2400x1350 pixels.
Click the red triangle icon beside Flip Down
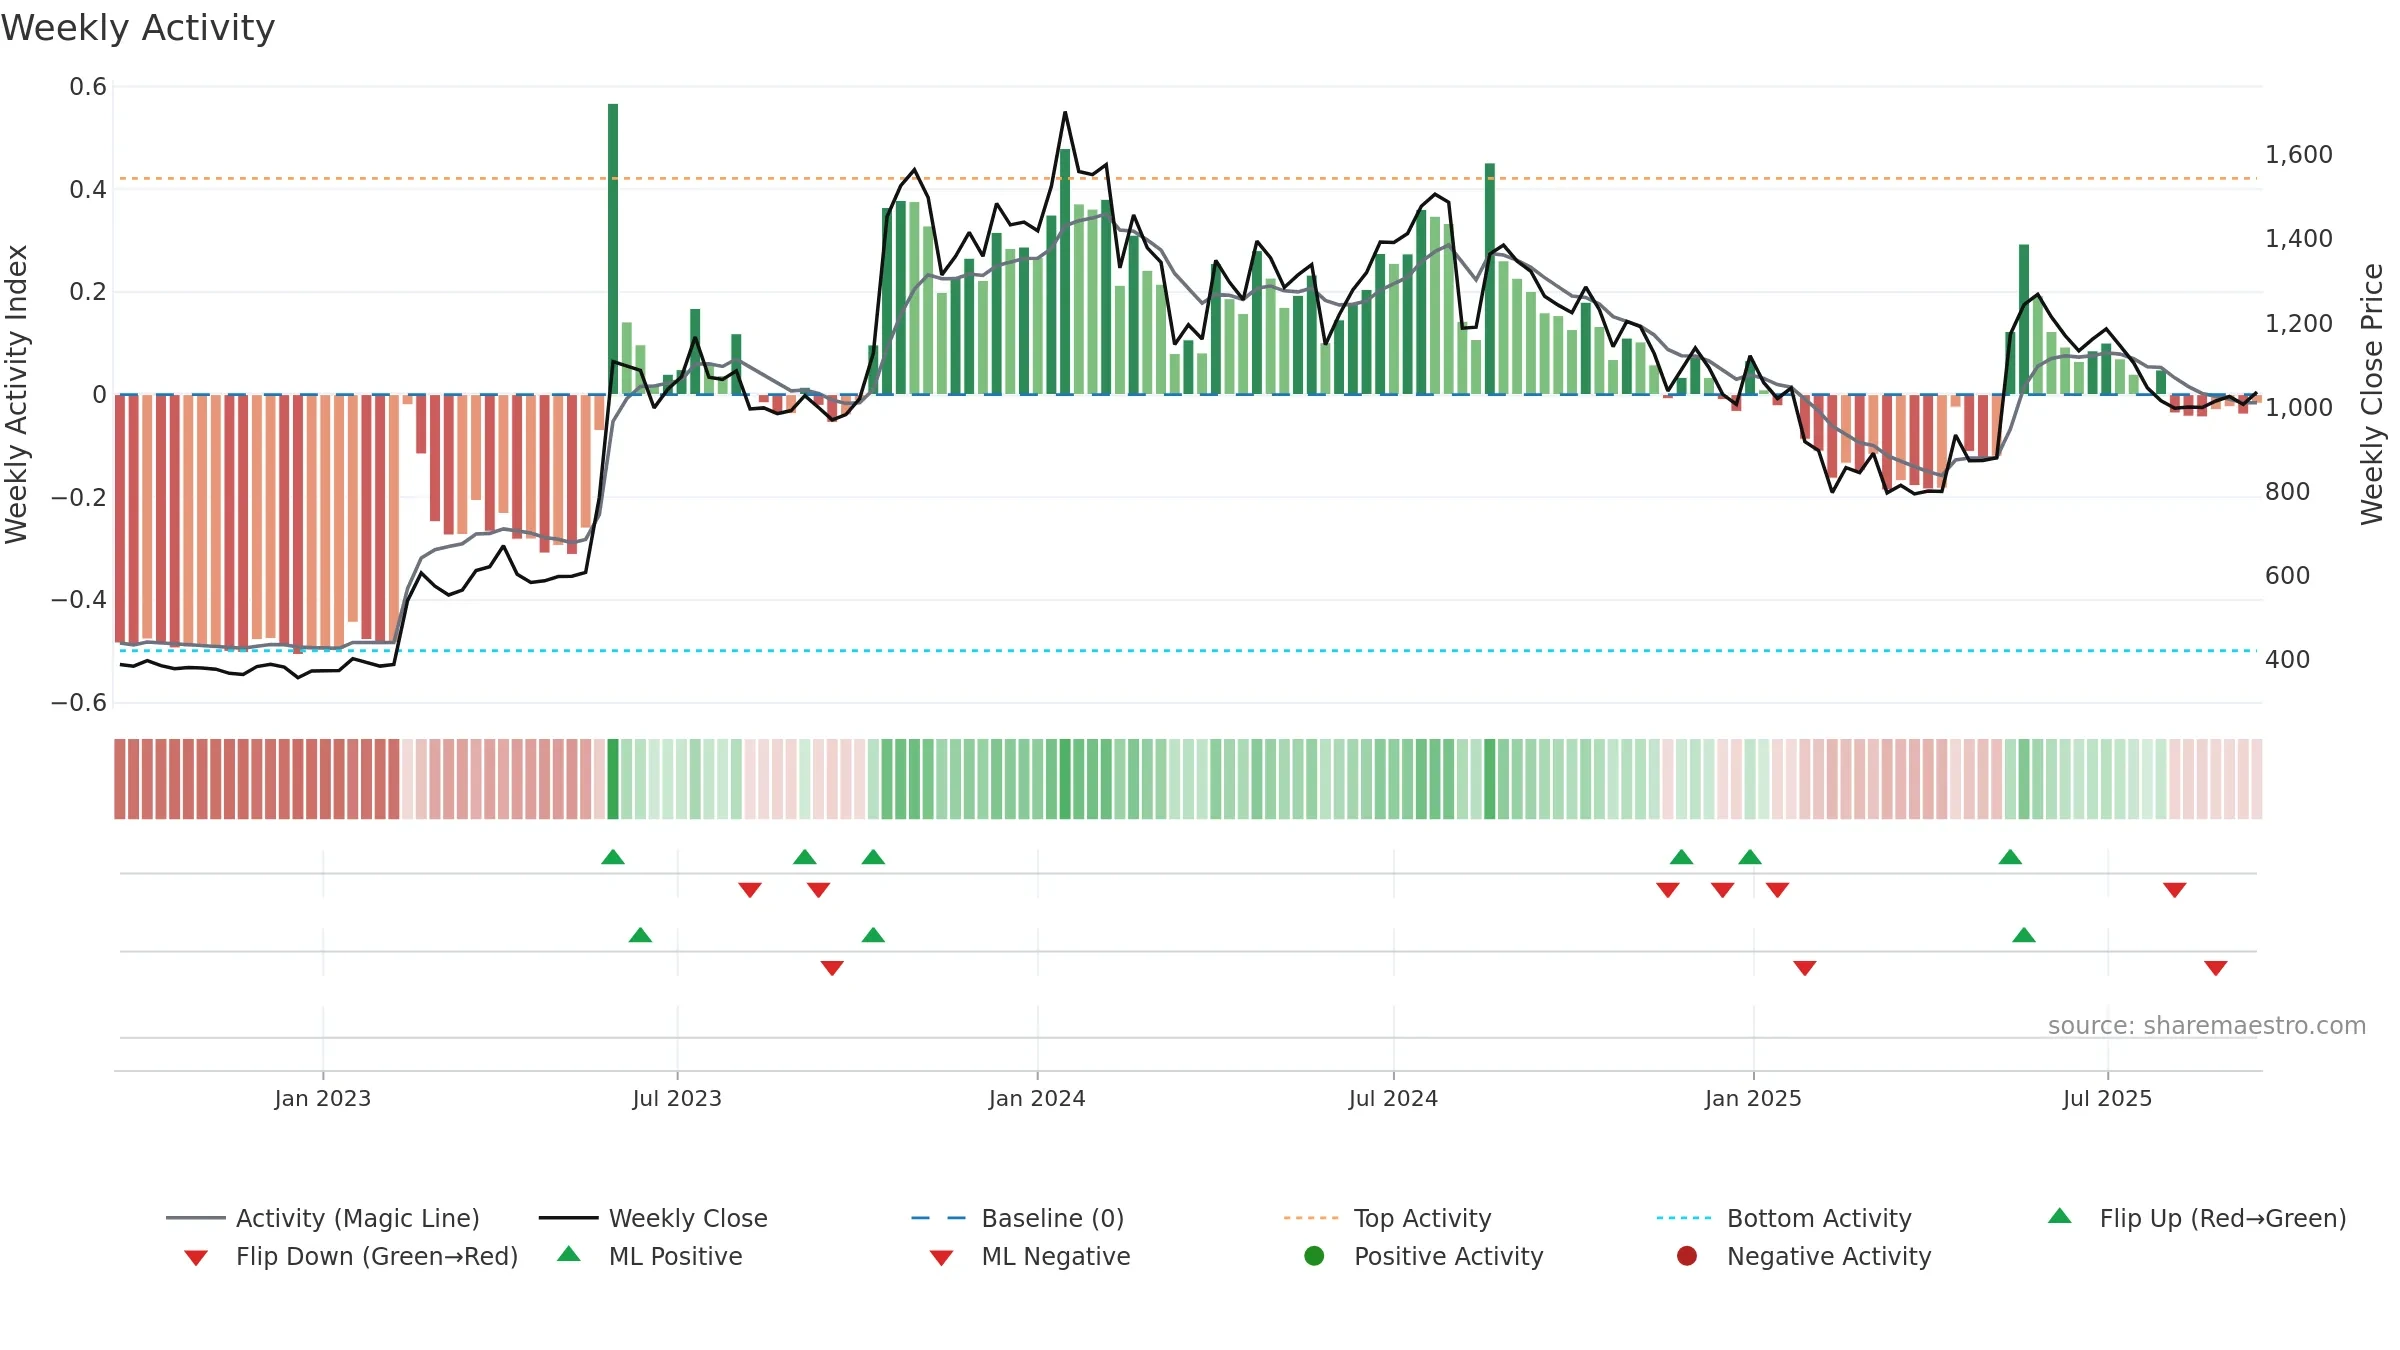(x=196, y=1258)
